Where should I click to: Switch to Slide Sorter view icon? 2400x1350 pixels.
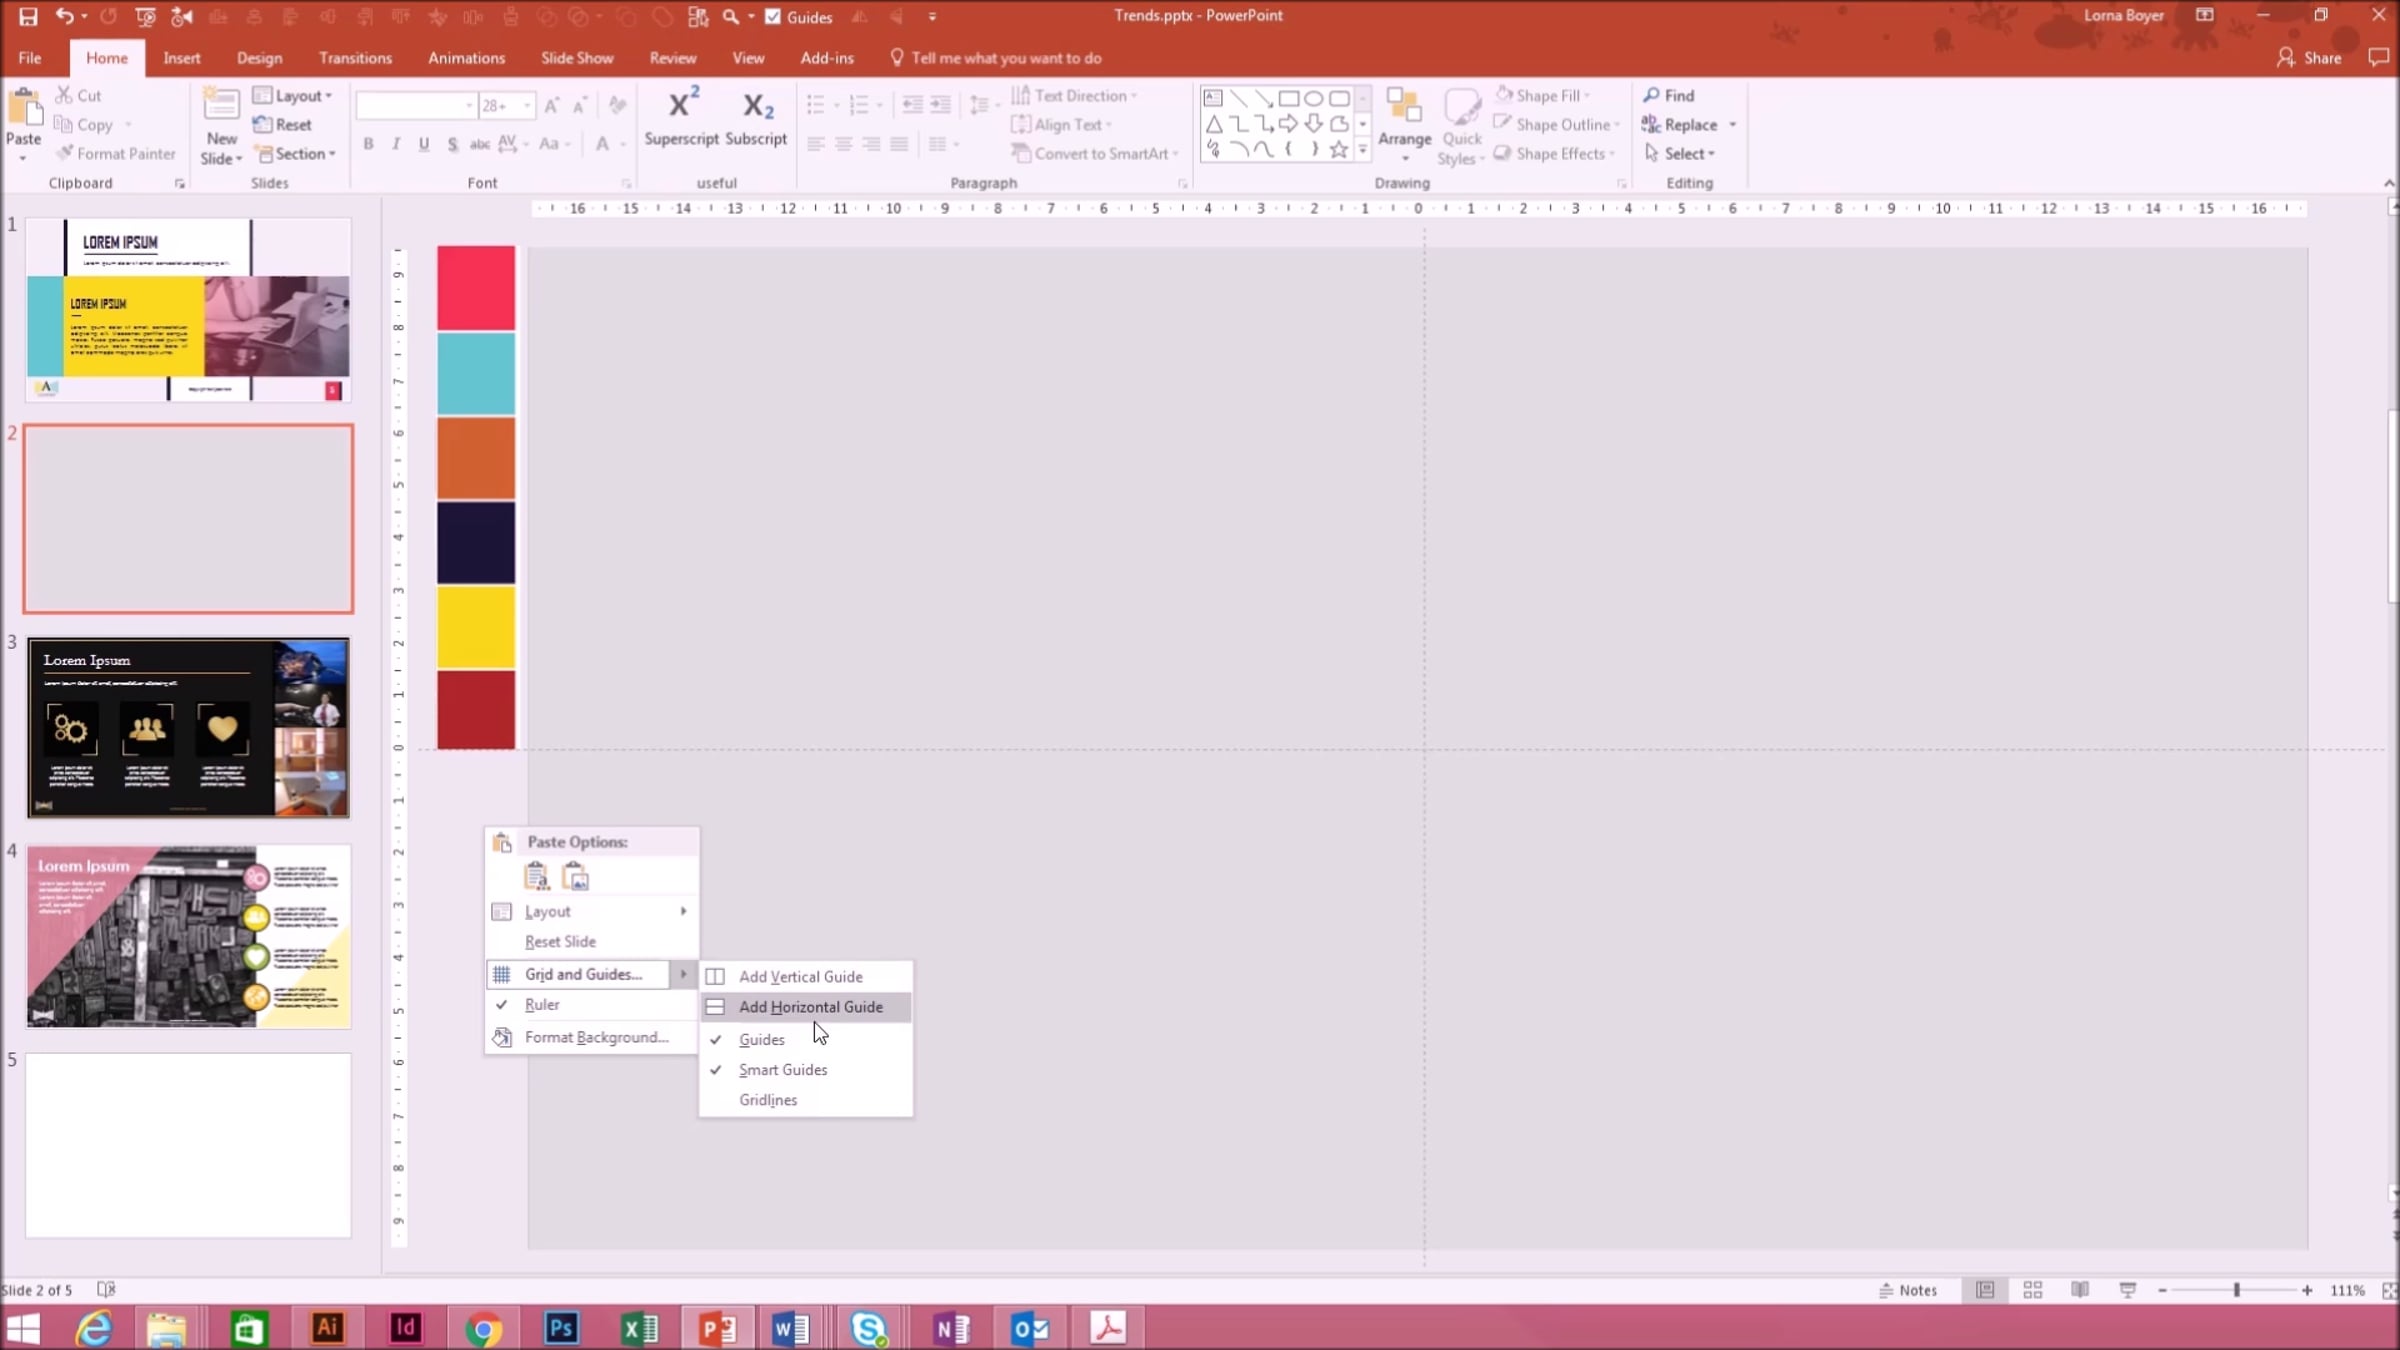pyautogui.click(x=2032, y=1290)
